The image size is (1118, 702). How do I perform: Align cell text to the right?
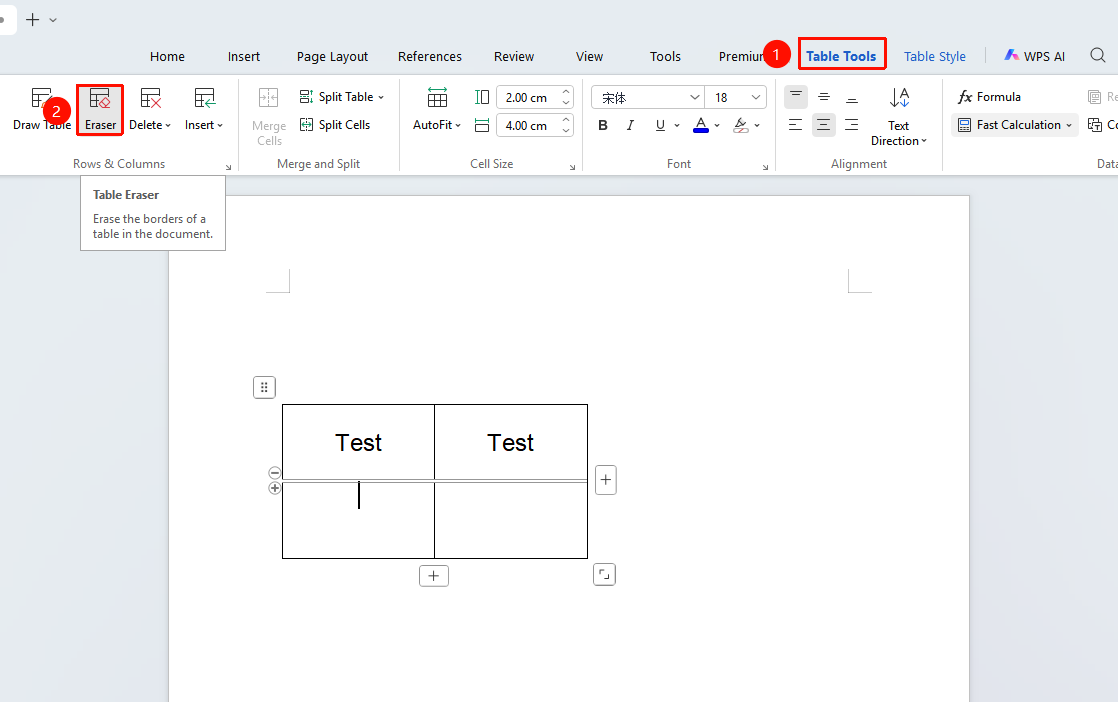[851, 125]
